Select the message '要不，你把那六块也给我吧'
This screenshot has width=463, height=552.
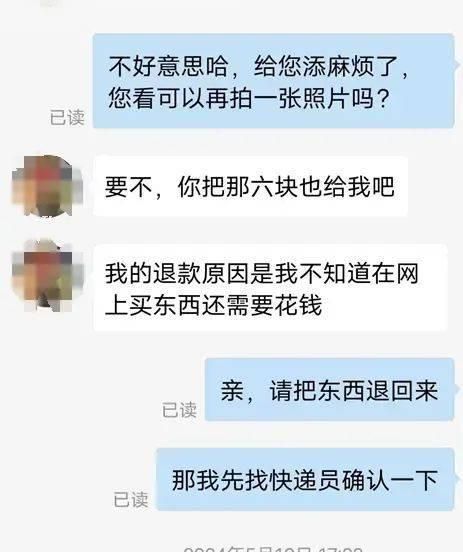pyautogui.click(x=250, y=186)
